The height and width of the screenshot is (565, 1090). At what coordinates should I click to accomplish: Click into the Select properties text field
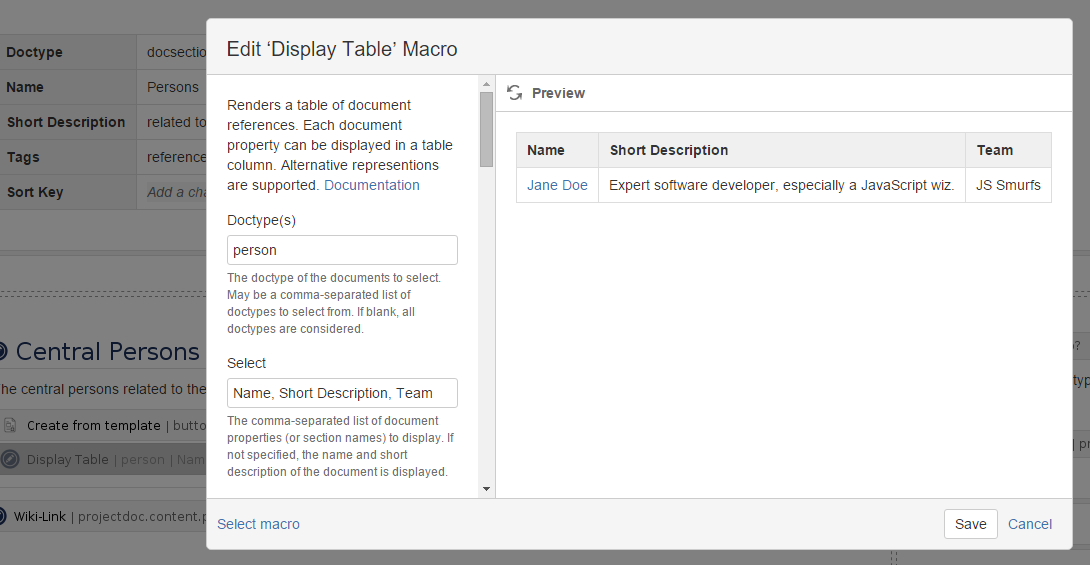click(x=342, y=393)
